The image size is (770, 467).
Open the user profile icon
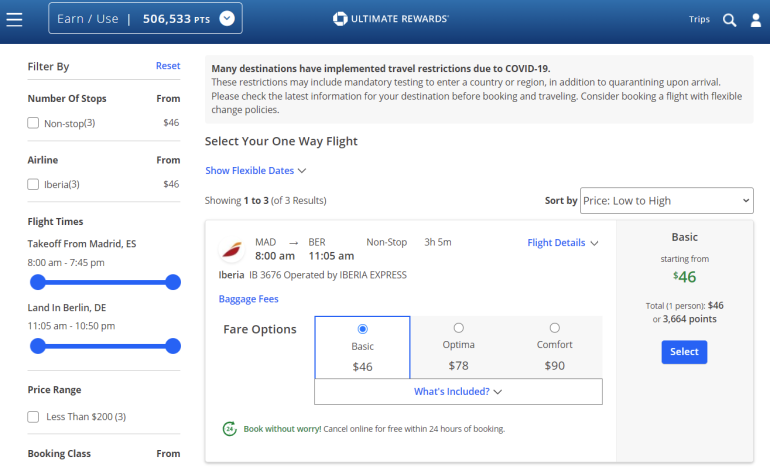tap(756, 19)
